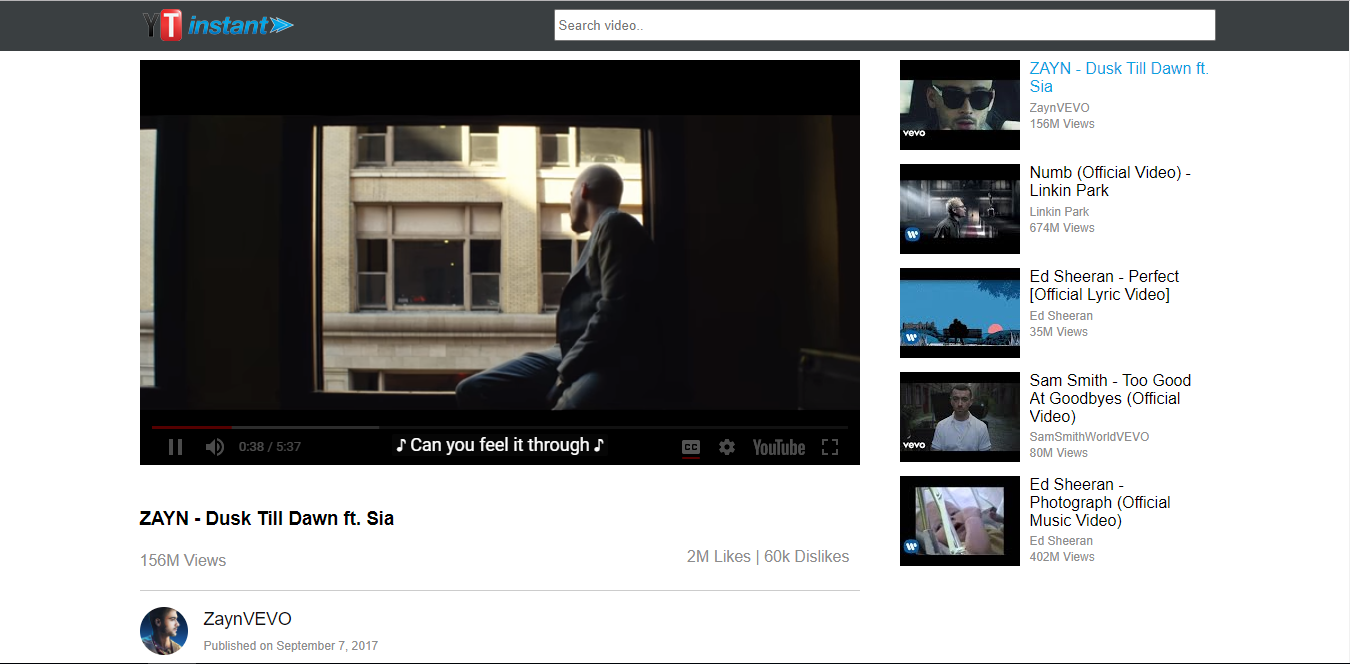Viewport: 1350px width, 664px height.
Task: Switch video to fullscreen mode
Action: pyautogui.click(x=830, y=447)
